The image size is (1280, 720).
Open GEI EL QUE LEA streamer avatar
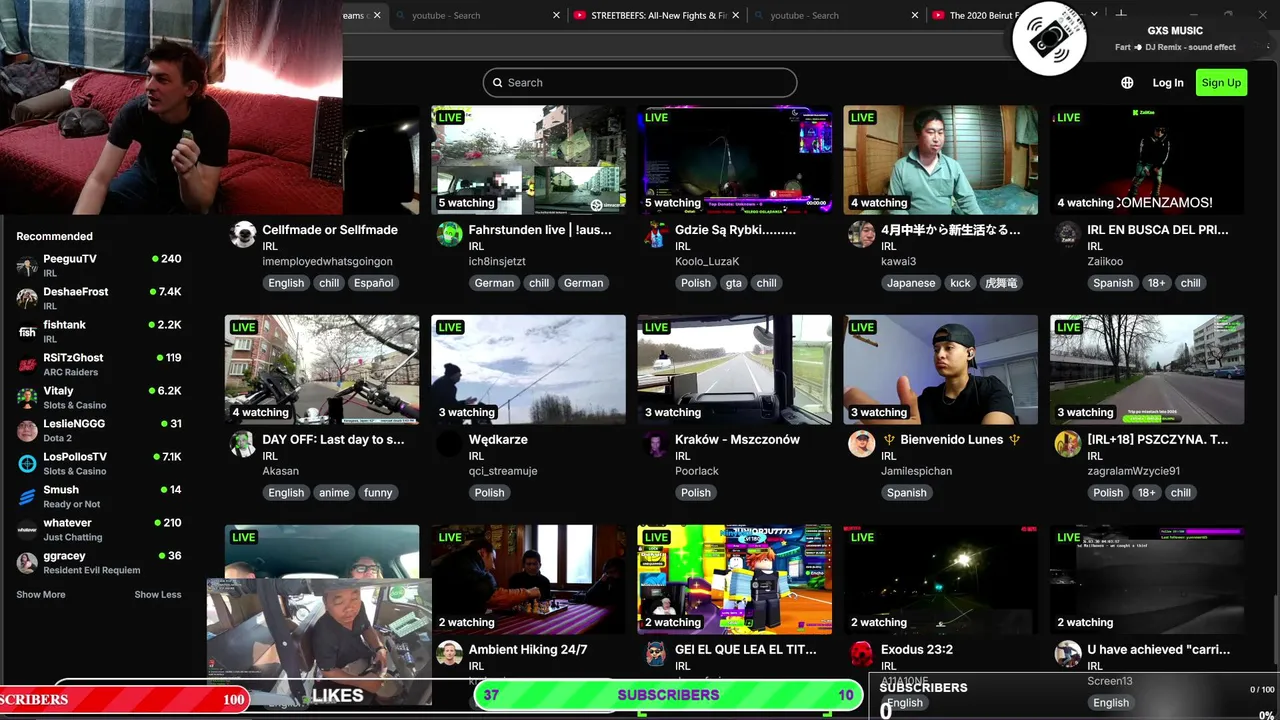(656, 655)
